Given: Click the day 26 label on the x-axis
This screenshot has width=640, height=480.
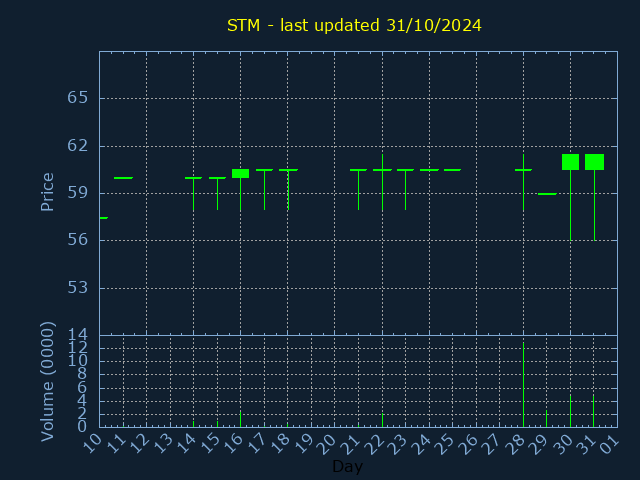Looking at the screenshot, I should point(470,443).
